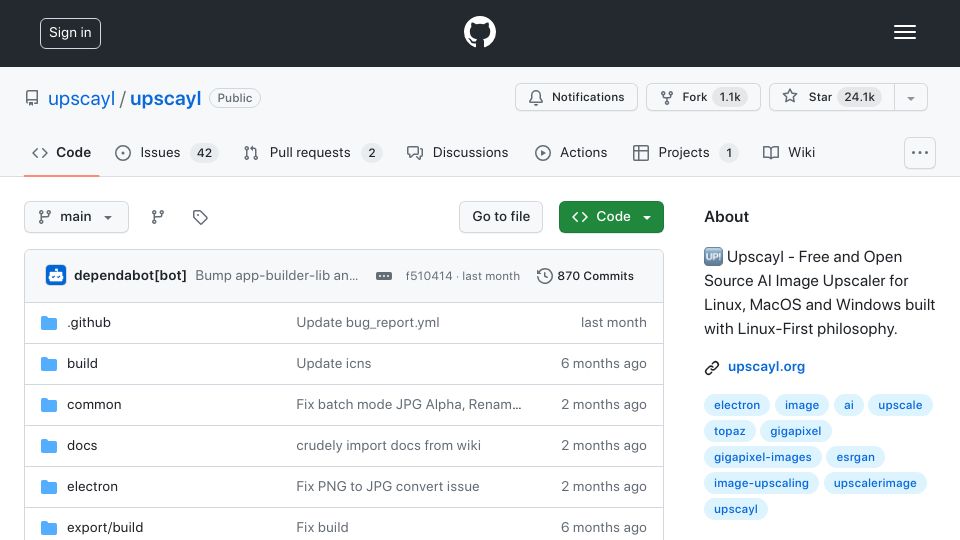Select the image-upscaling topic tag
The image size is (960, 540).
[761, 483]
